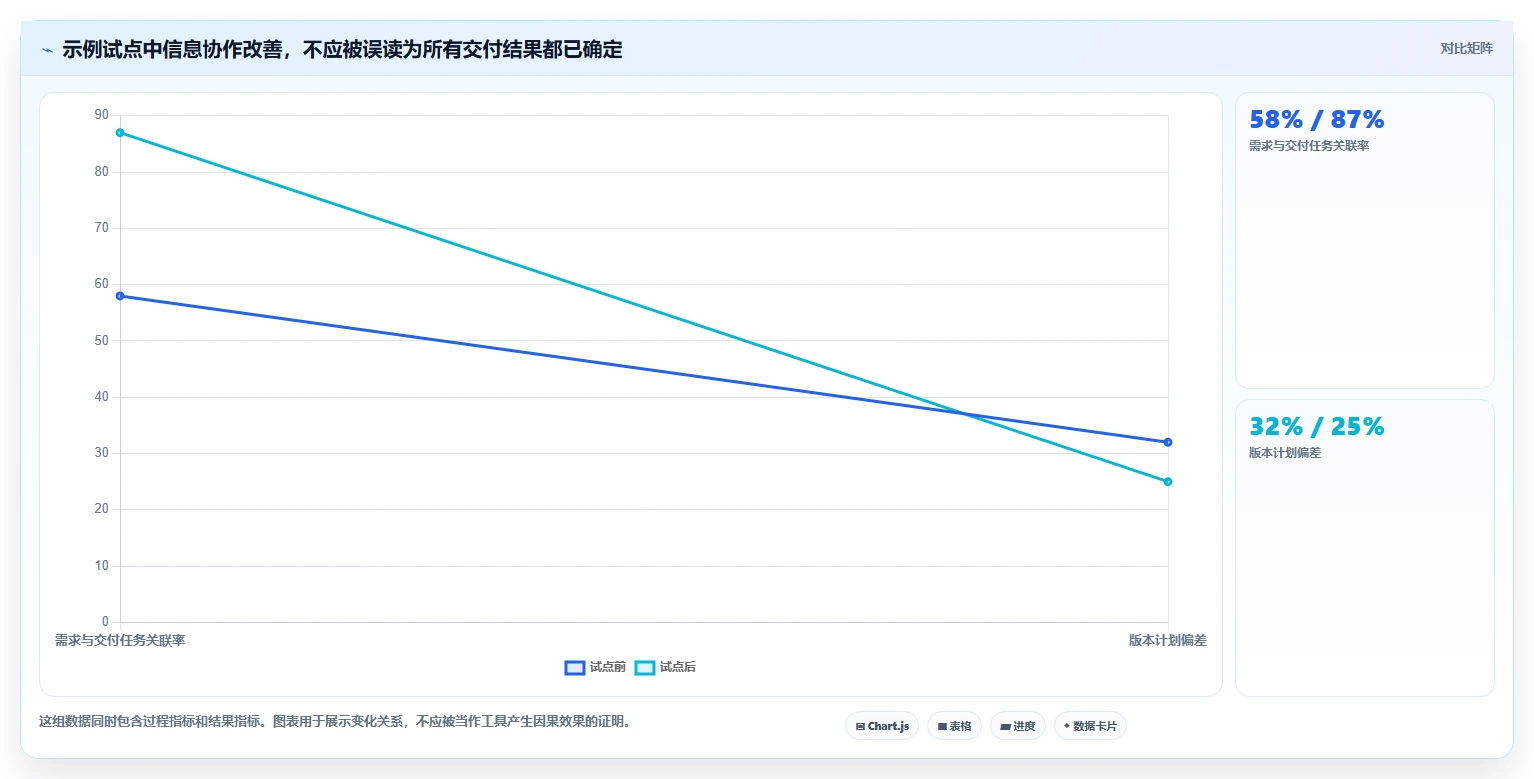Click the 数据卡片 tag
Screen dimensions: 1534x779
pos(1090,726)
